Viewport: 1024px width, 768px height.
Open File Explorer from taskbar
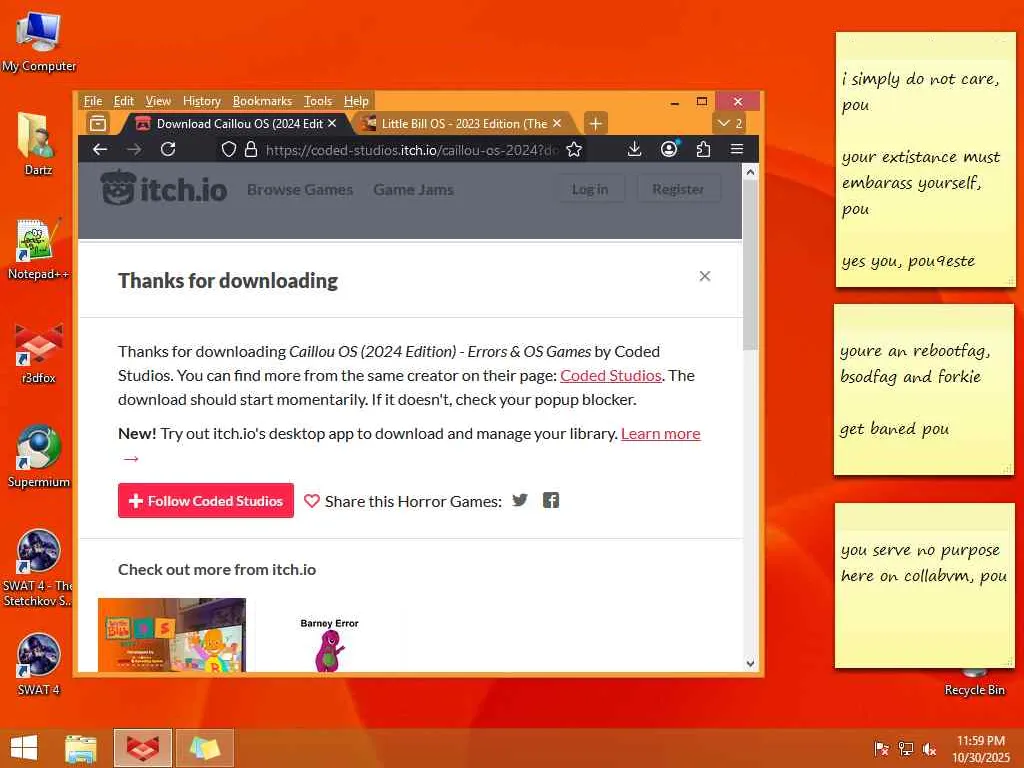pos(81,748)
